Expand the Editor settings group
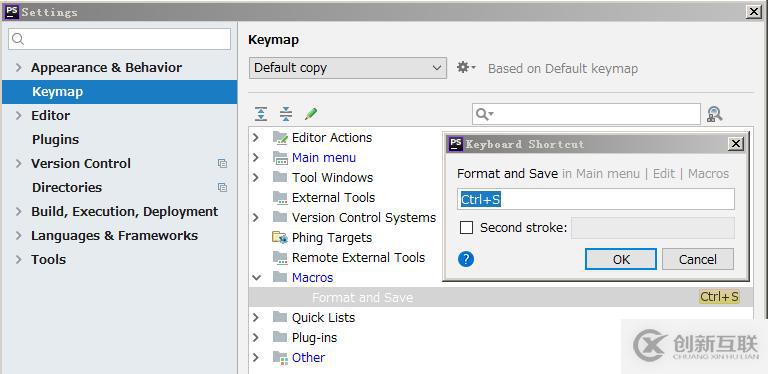The width and height of the screenshot is (768, 374). point(19,116)
